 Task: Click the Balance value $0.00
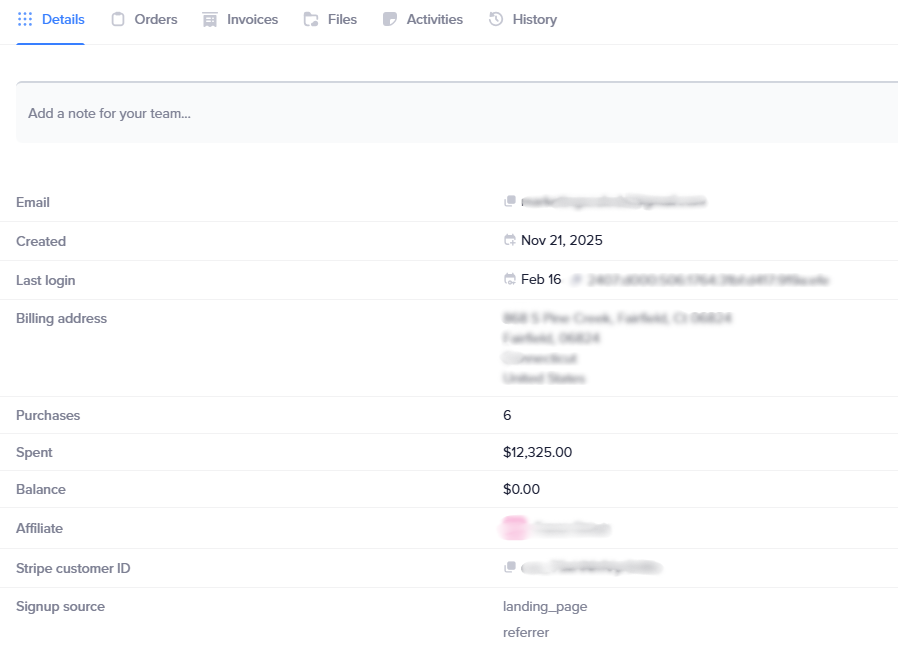[521, 490]
